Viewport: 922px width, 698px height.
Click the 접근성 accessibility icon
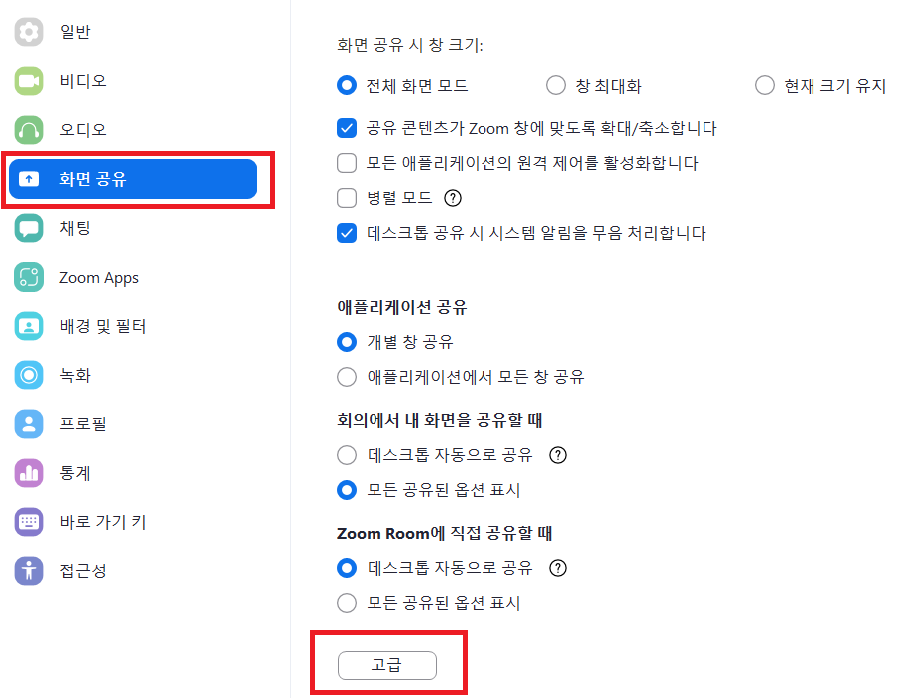pyautogui.click(x=29, y=570)
